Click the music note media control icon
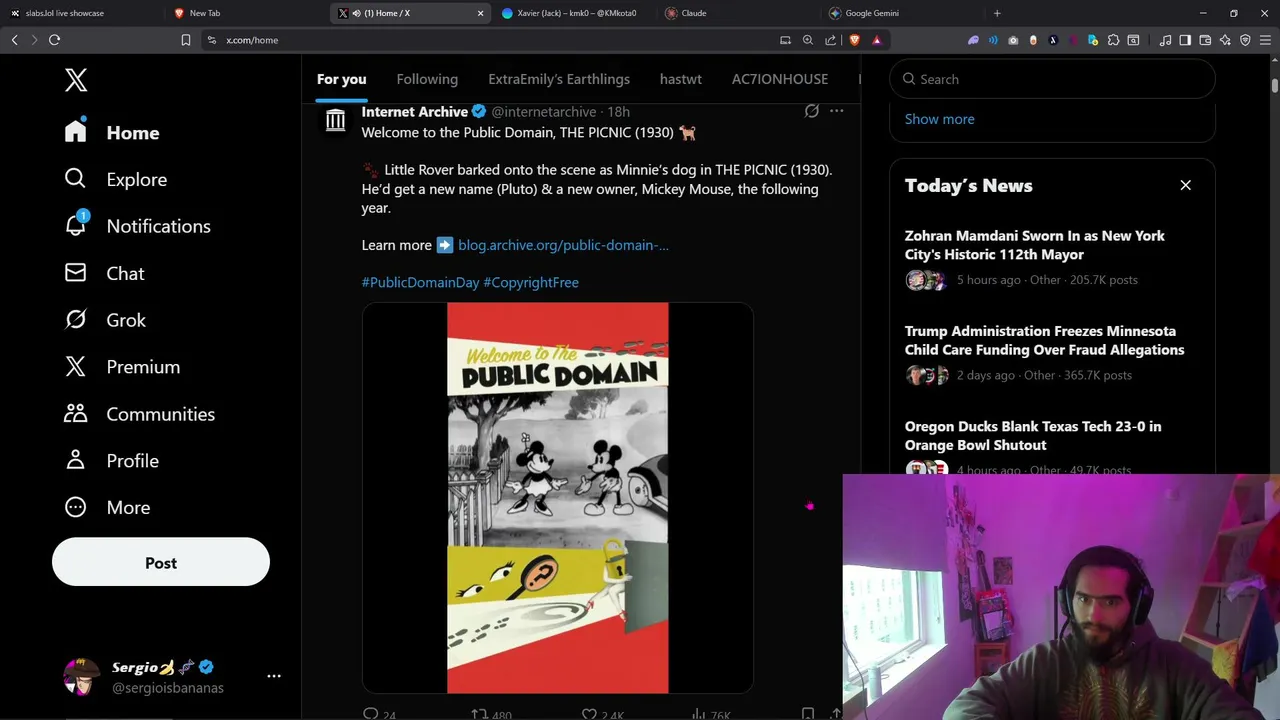 tap(1165, 40)
